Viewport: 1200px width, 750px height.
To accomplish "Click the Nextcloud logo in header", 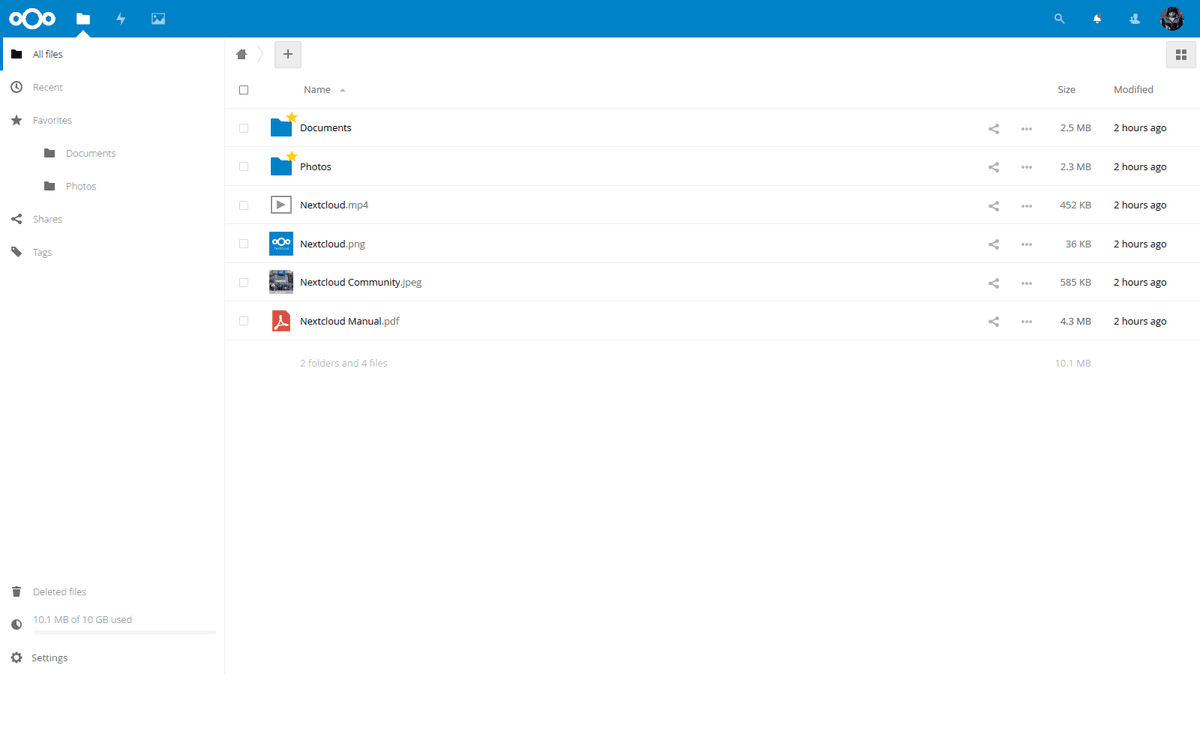I will [x=32, y=19].
